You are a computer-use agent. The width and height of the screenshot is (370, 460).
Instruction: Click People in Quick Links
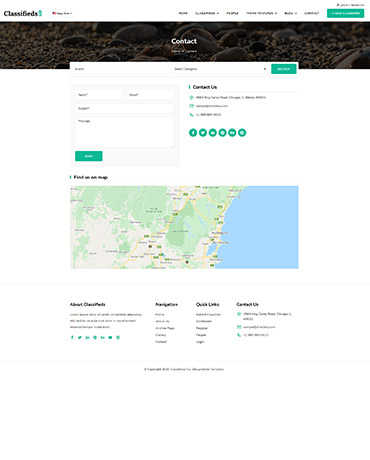pos(201,335)
